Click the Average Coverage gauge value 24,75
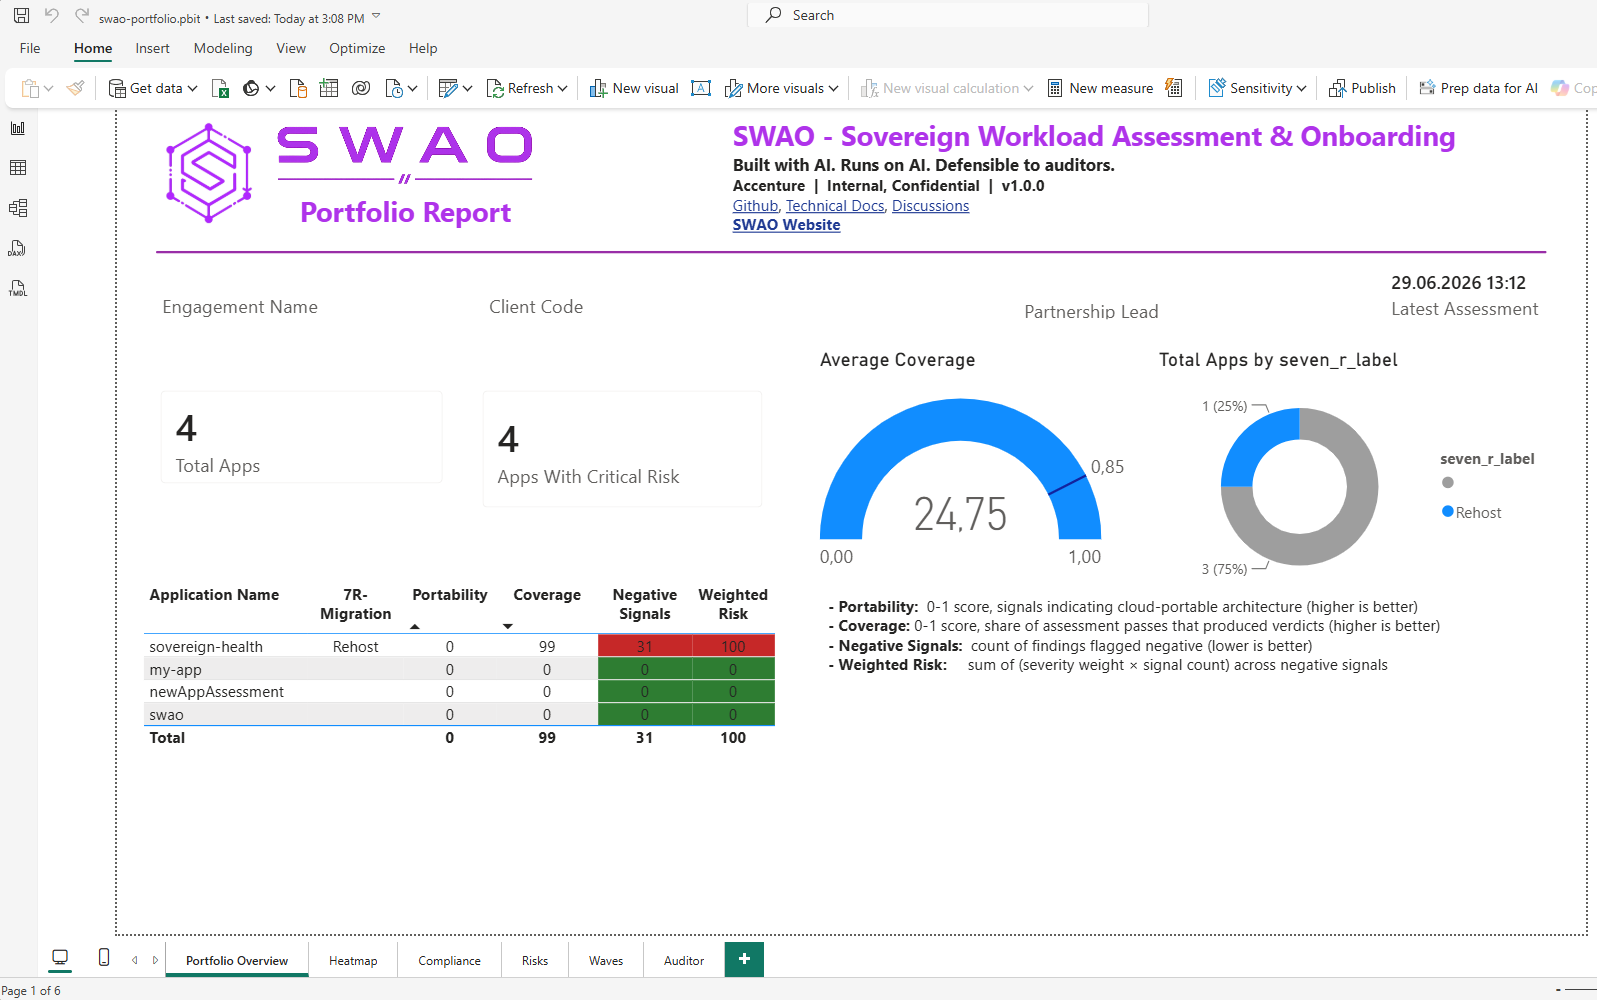 click(x=960, y=514)
